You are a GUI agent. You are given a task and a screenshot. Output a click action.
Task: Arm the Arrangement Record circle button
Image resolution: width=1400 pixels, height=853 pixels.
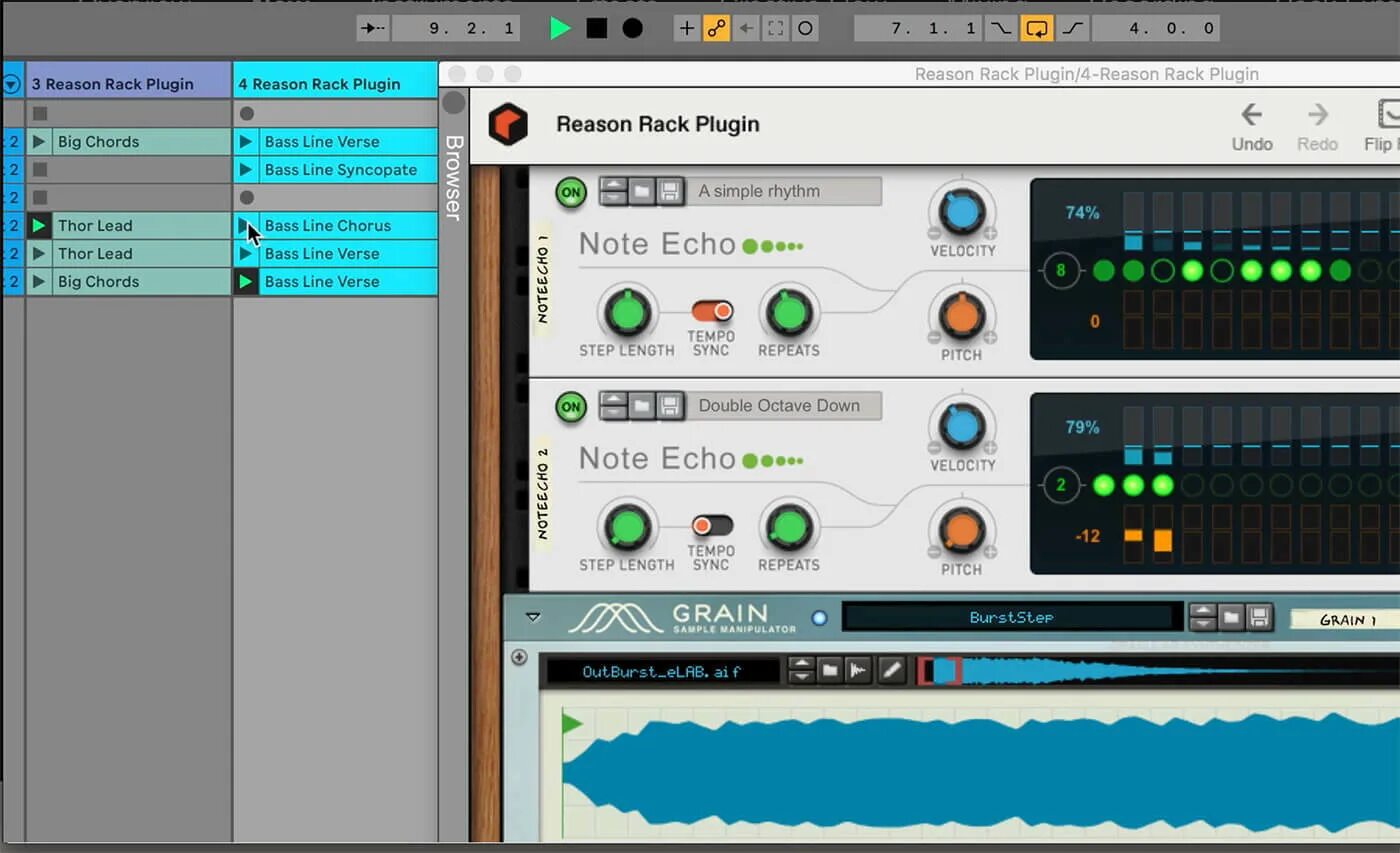point(633,28)
